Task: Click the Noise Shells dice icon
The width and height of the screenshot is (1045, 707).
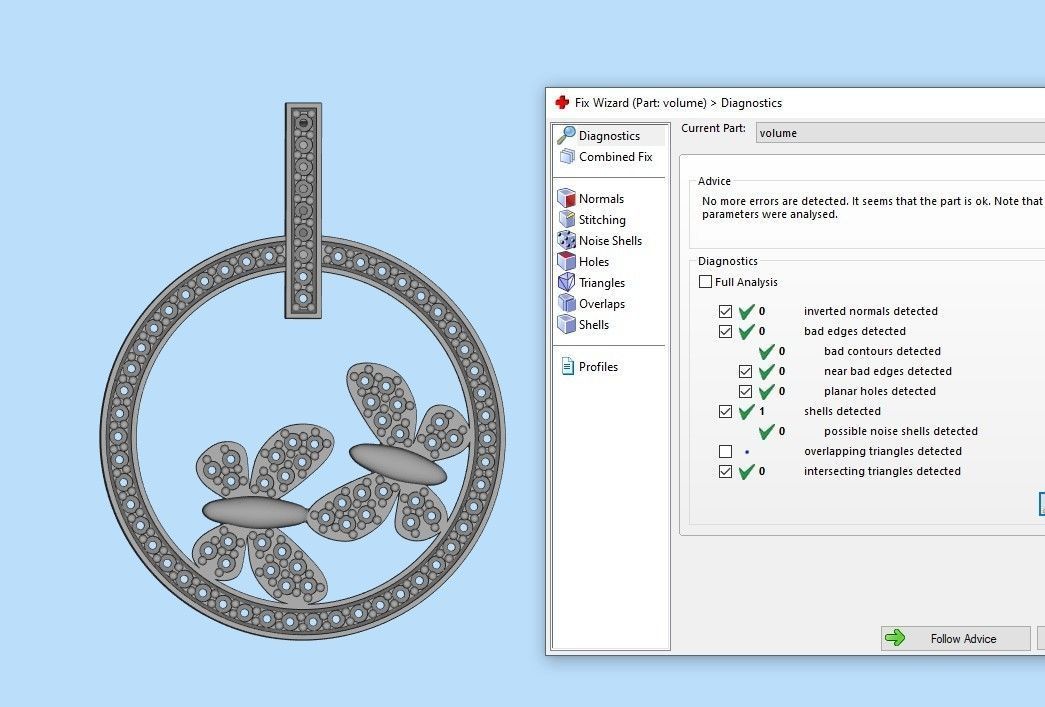Action: 566,241
